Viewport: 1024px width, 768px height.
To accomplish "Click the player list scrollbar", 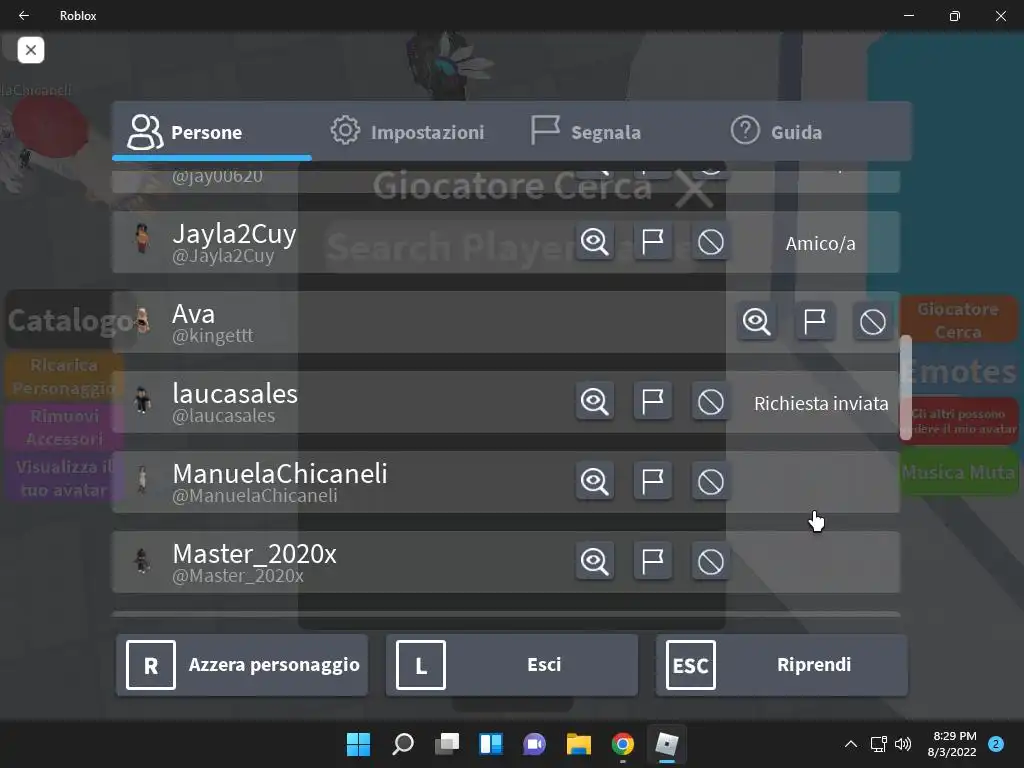I will (905, 387).
